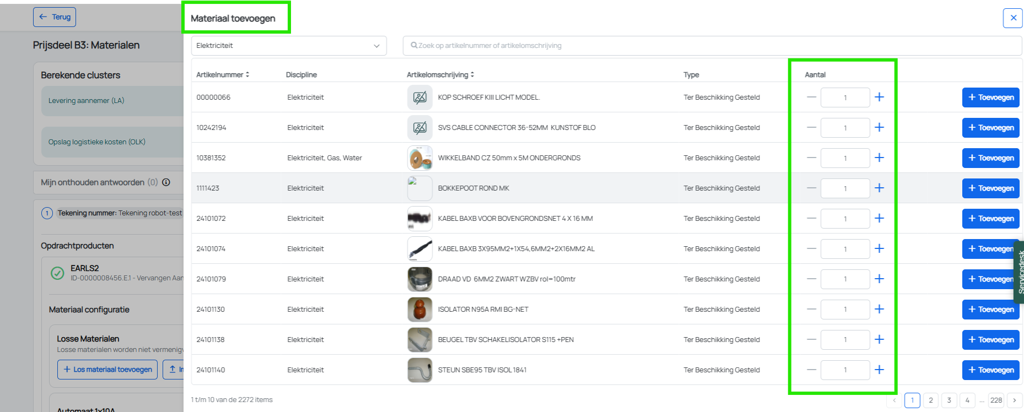Jump to last page 228

coord(996,400)
